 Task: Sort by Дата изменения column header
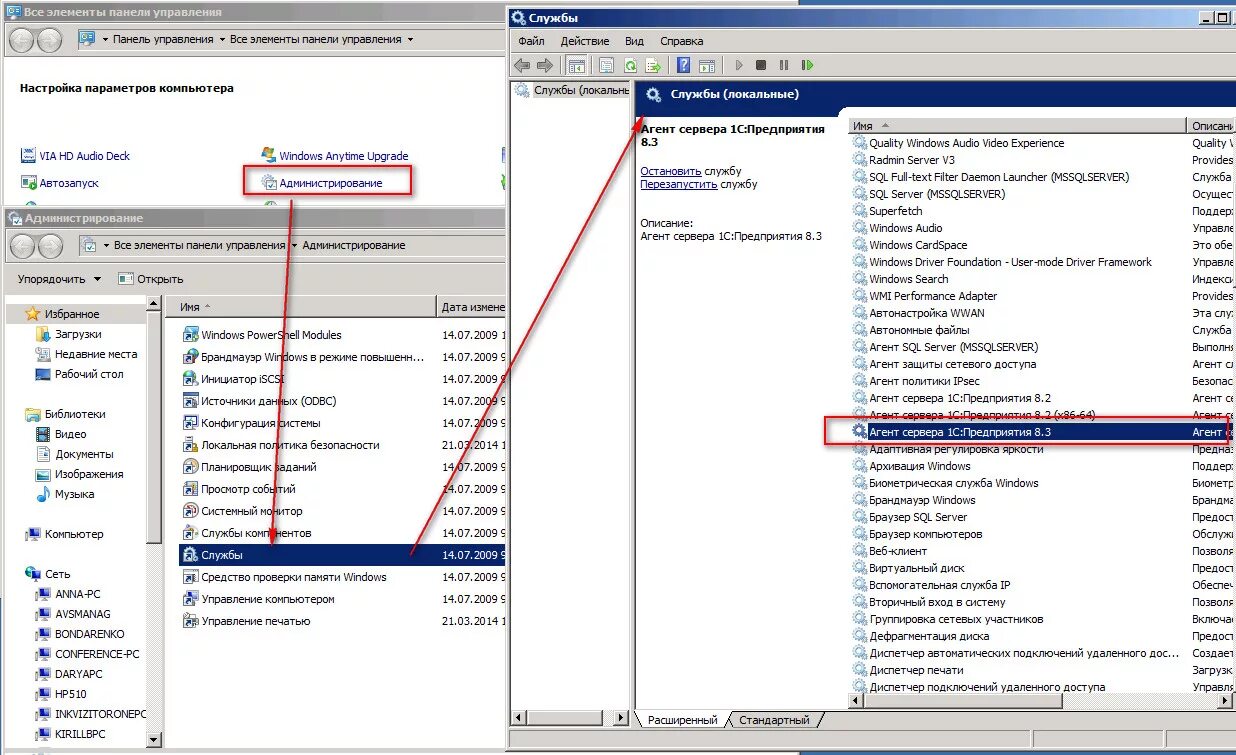pyautogui.click(x=472, y=307)
